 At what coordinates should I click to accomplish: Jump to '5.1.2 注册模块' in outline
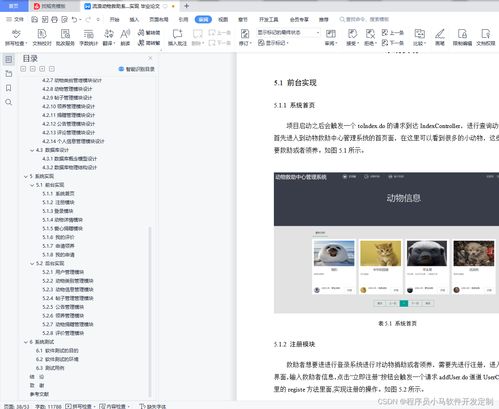click(58, 202)
